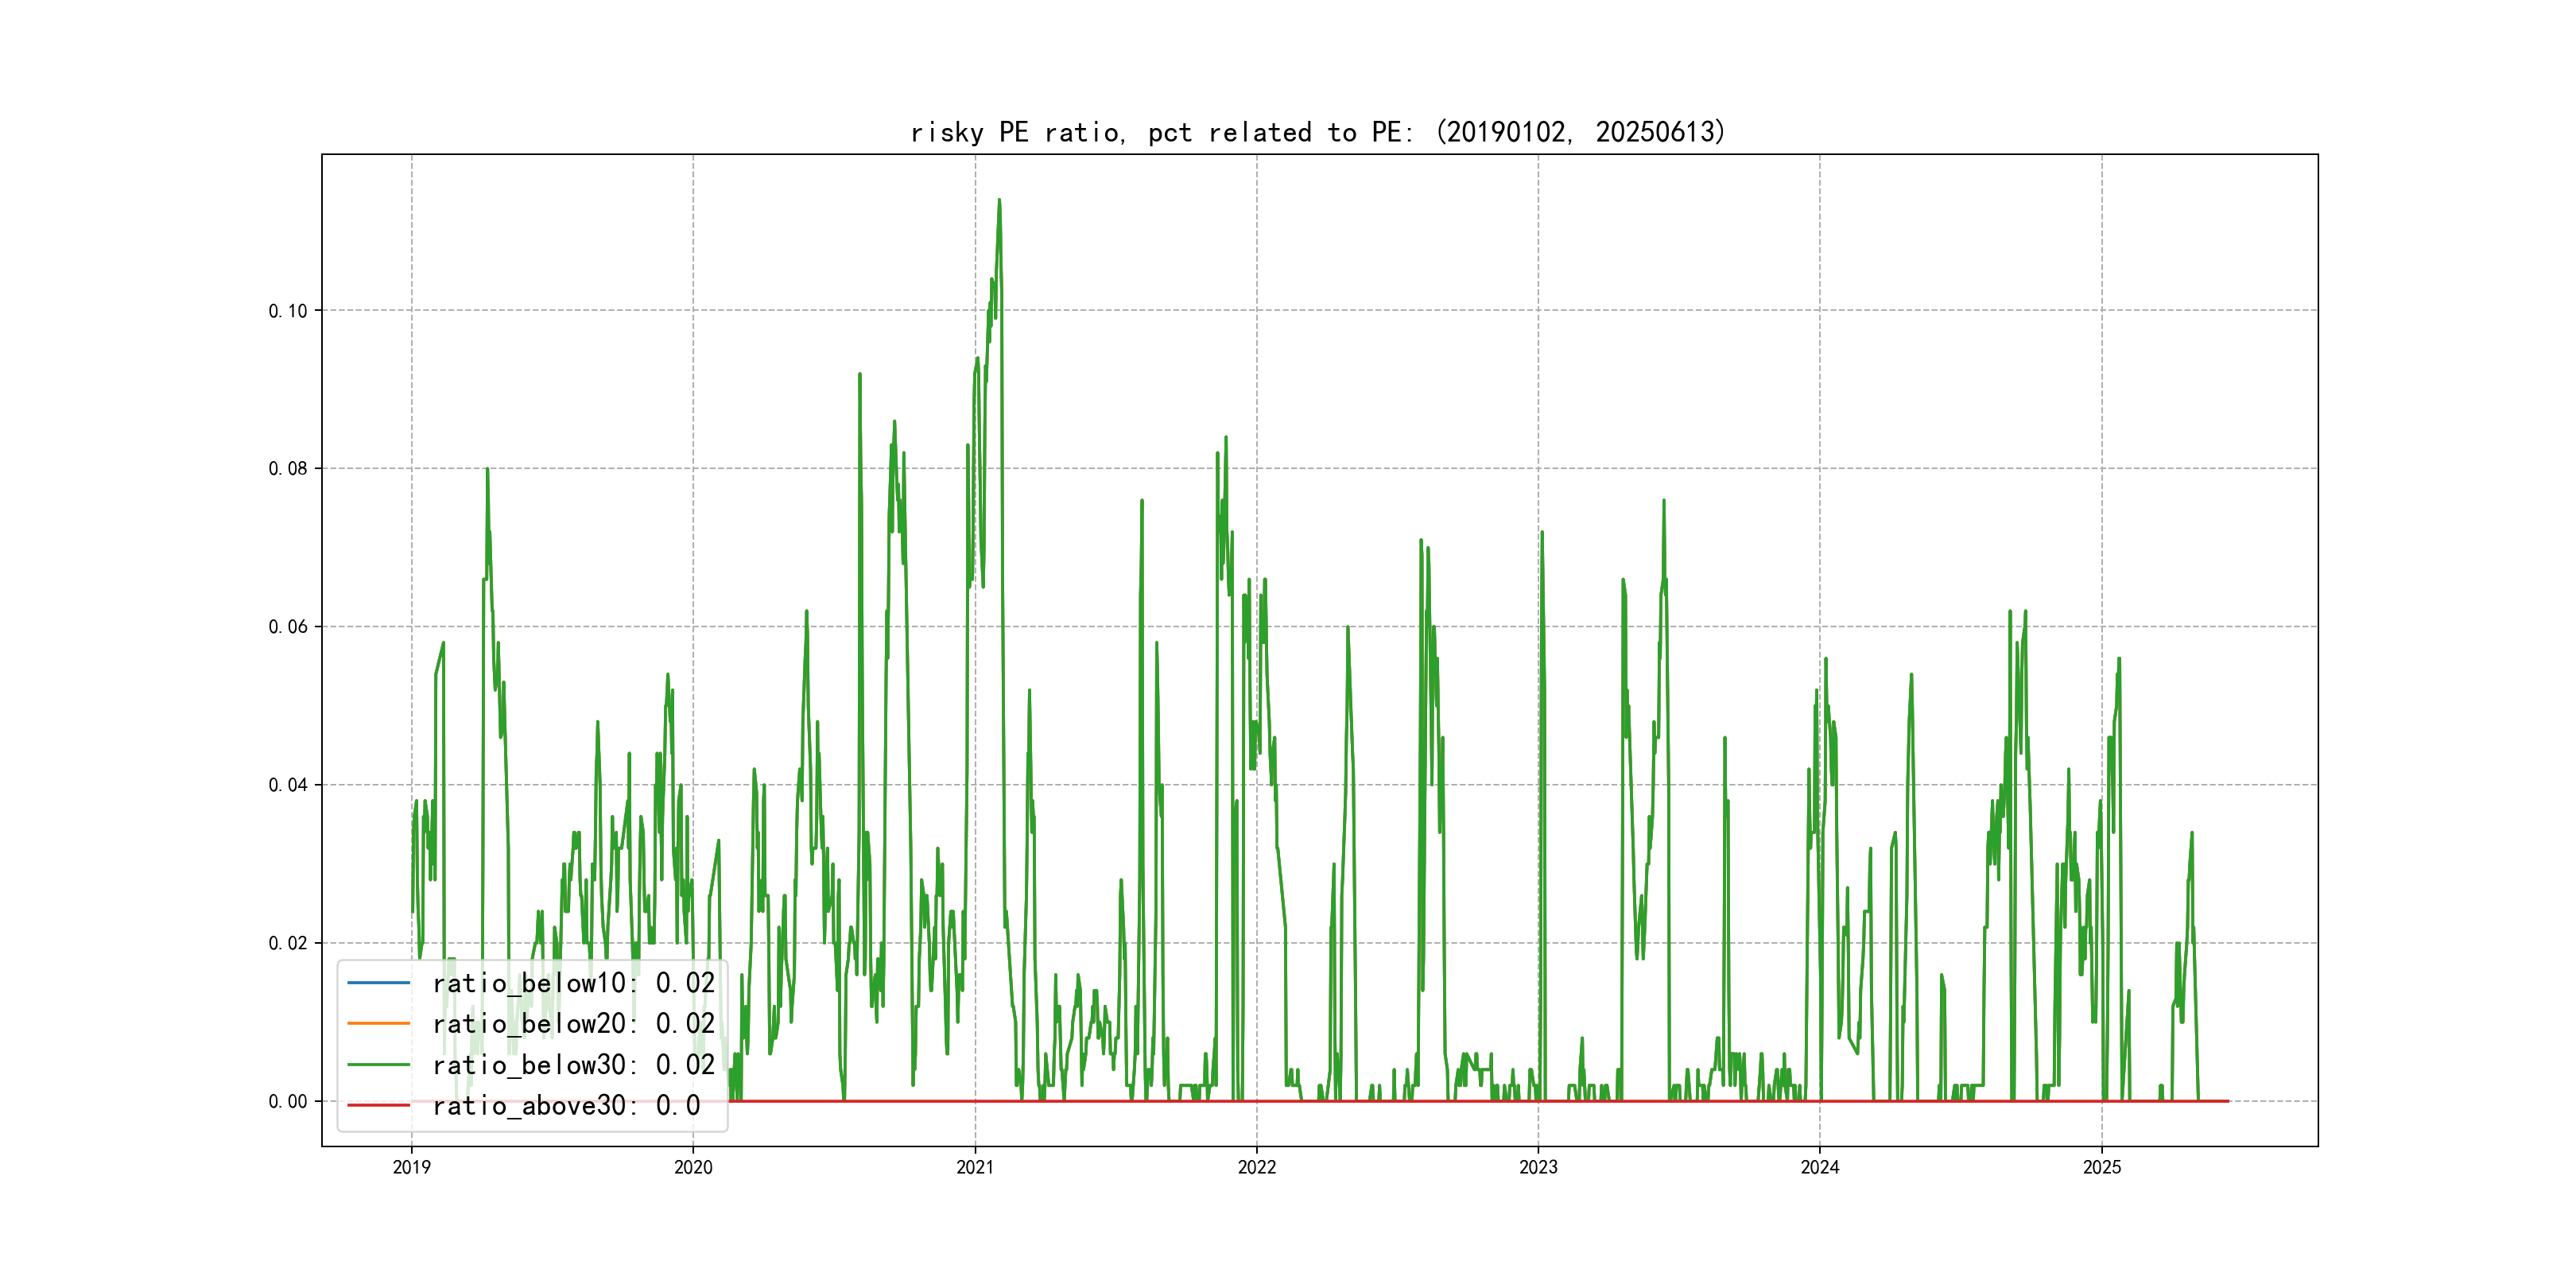Image resolution: width=2576 pixels, height=1288 pixels.
Task: Click the 0.10 y-axis tick label
Action: click(x=288, y=311)
